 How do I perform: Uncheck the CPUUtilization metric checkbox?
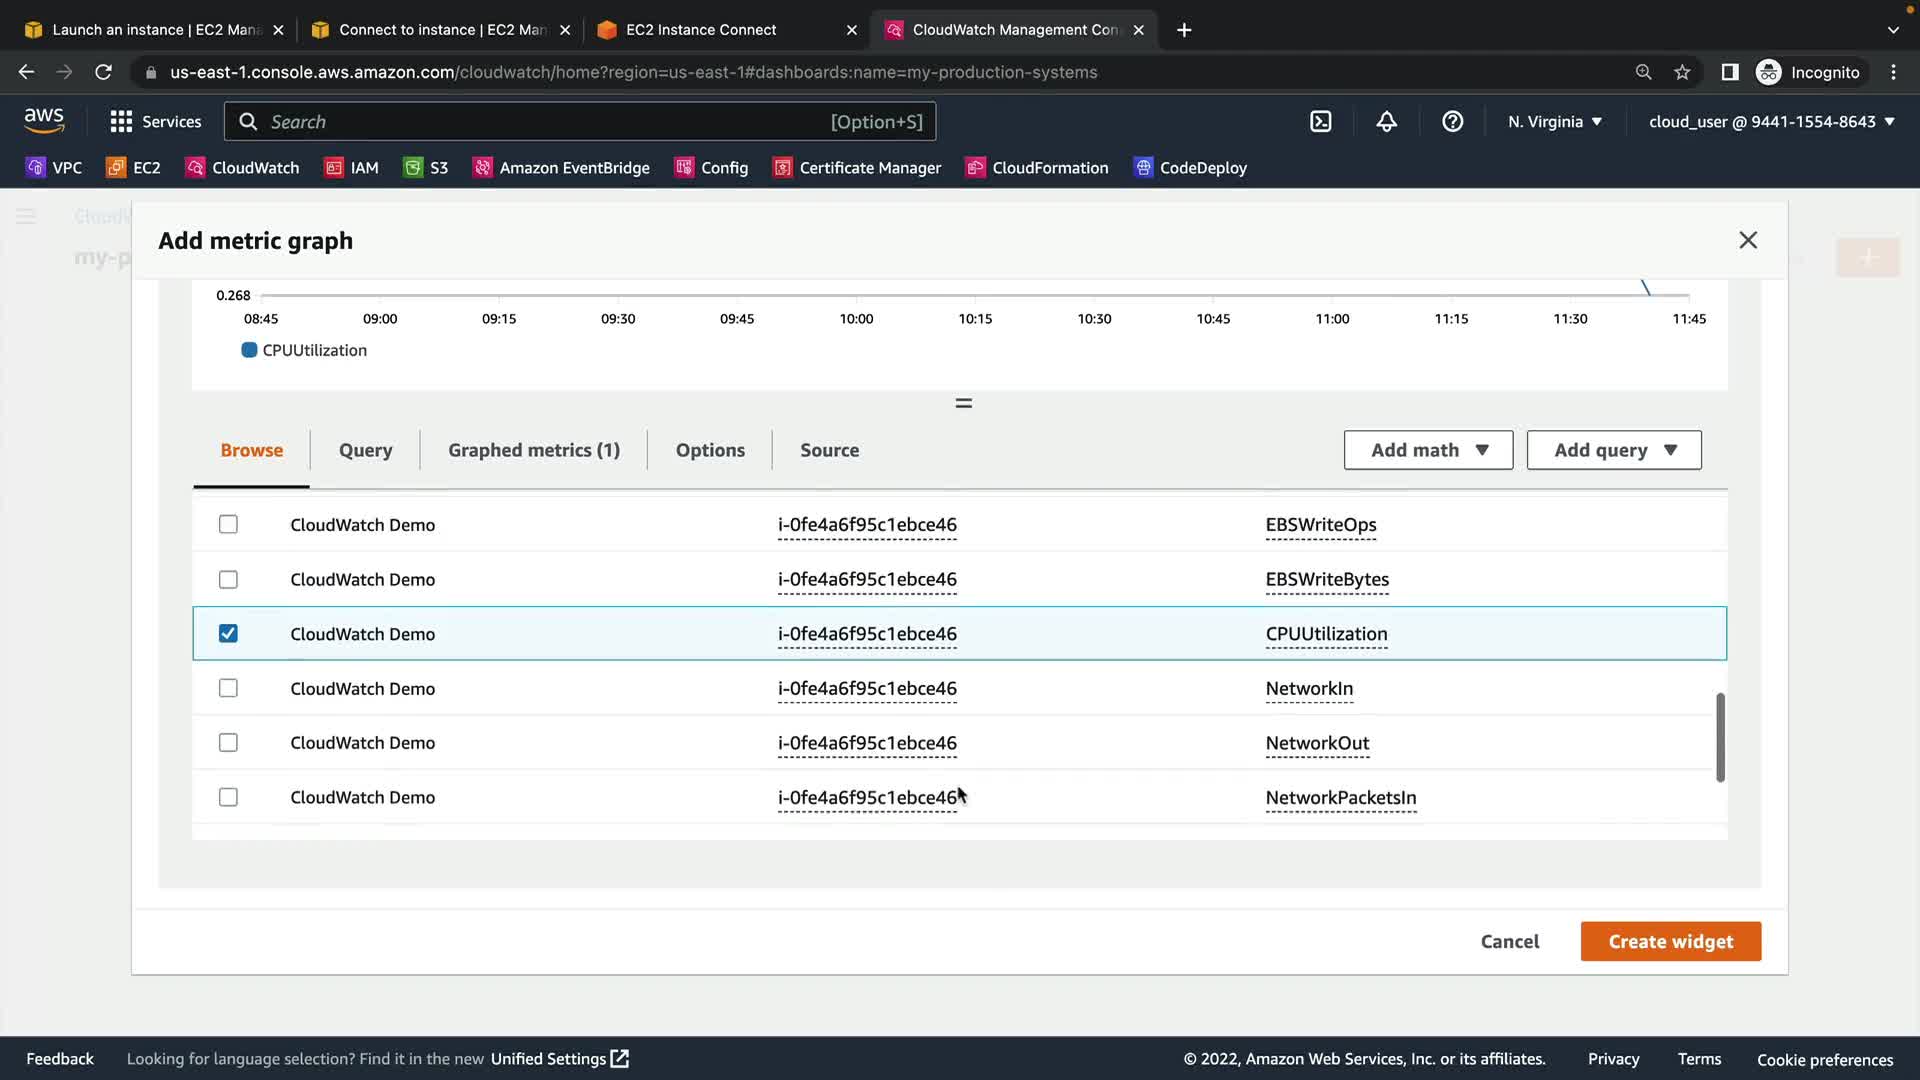228,634
